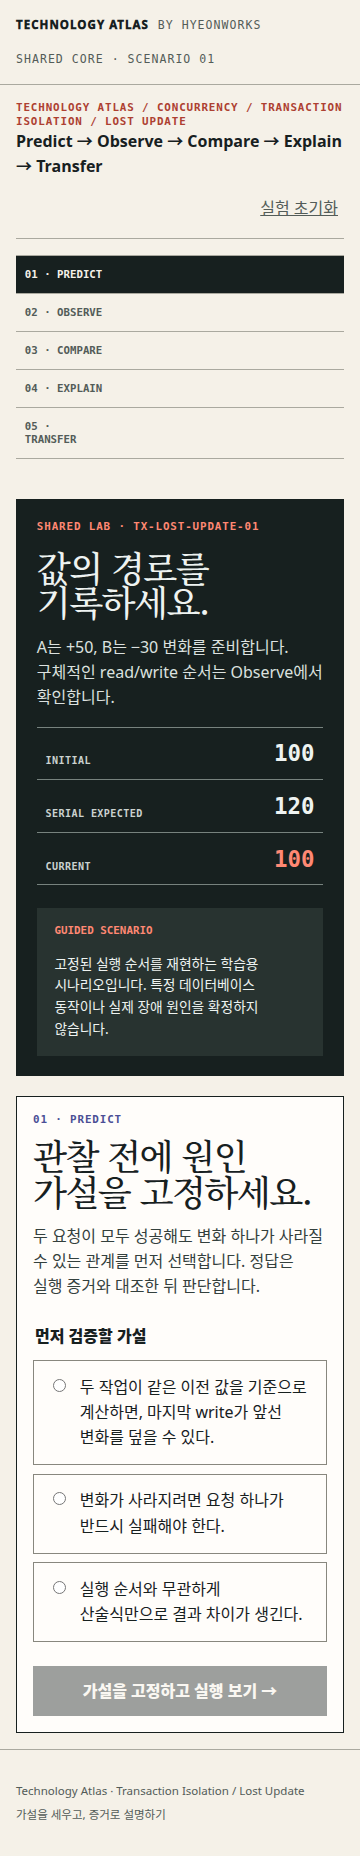This screenshot has width=360, height=1856.
Task: Open the 04 · EXPLAIN step tab
Action: click(180, 388)
